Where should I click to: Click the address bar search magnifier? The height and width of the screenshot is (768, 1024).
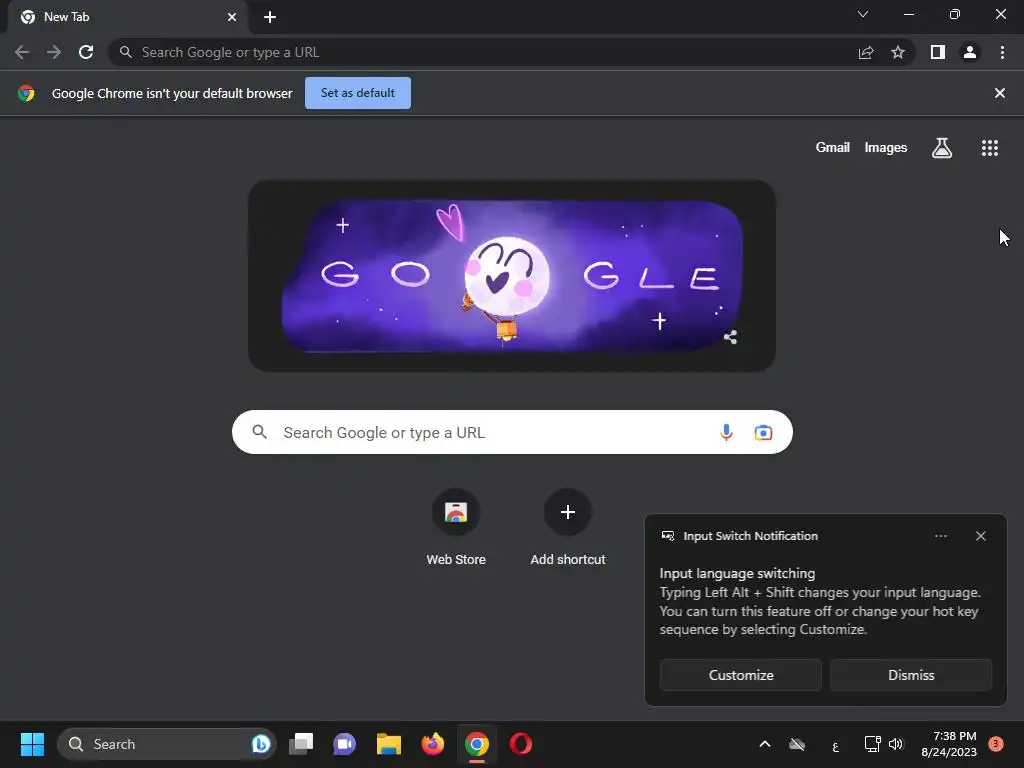tap(125, 52)
